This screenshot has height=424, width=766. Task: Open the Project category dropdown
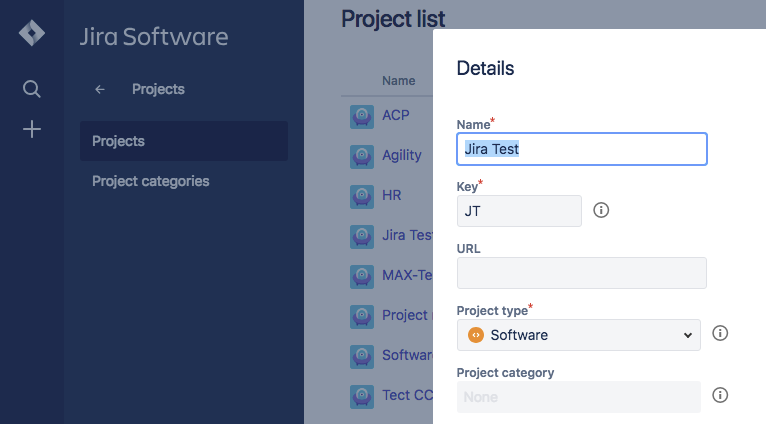click(579, 397)
